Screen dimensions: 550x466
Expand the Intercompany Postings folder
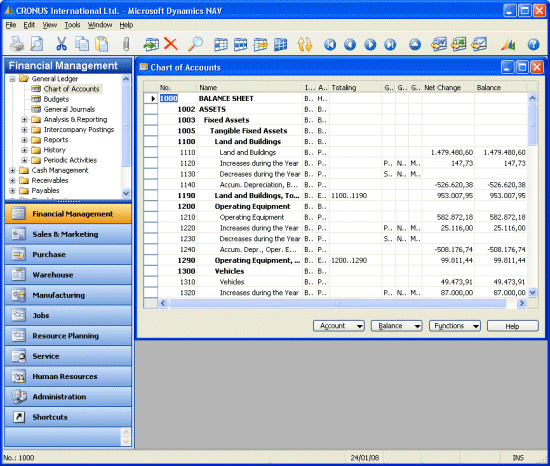click(24, 130)
